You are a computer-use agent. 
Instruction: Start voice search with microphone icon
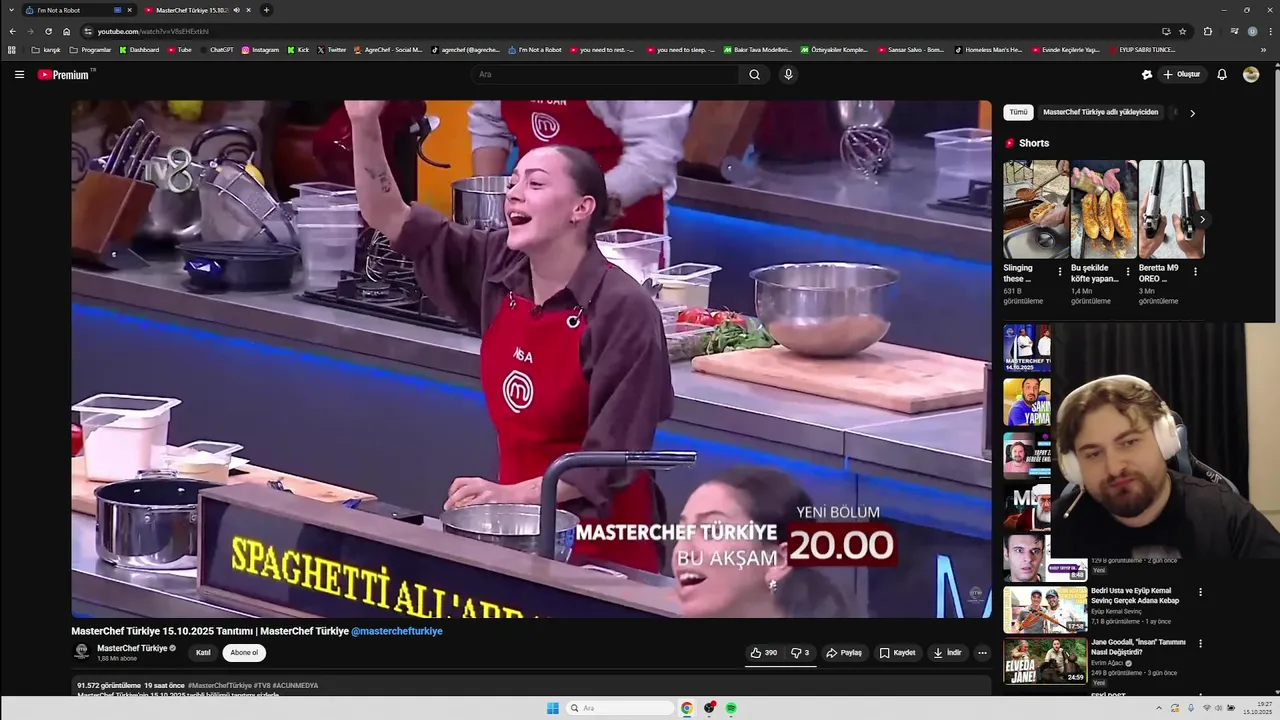(788, 74)
